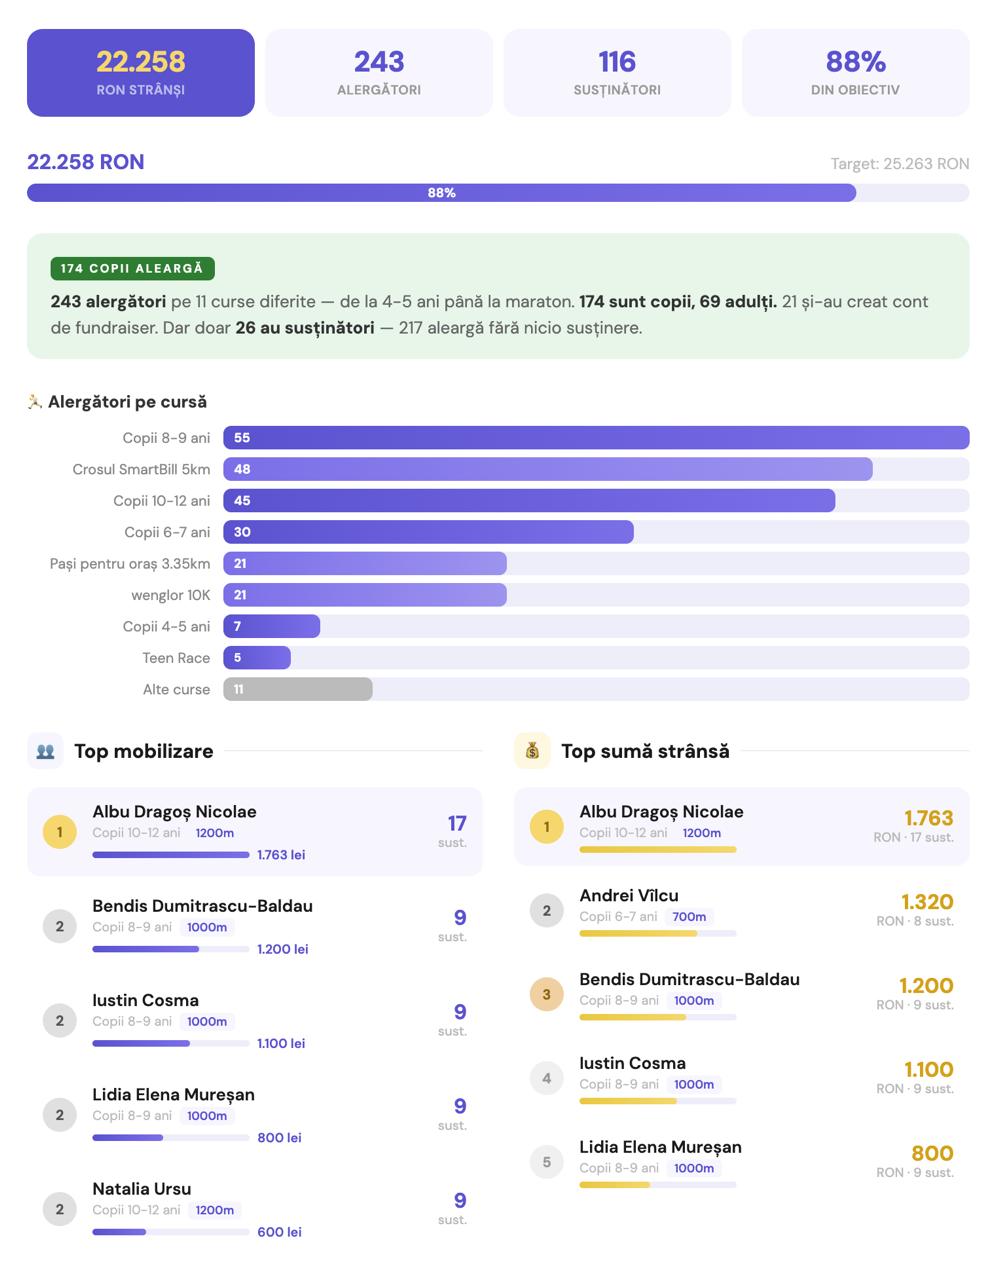Screen dimensions: 998x1280
Task: Click the Copii 8-9 ani bar showing 55
Action: tap(596, 438)
